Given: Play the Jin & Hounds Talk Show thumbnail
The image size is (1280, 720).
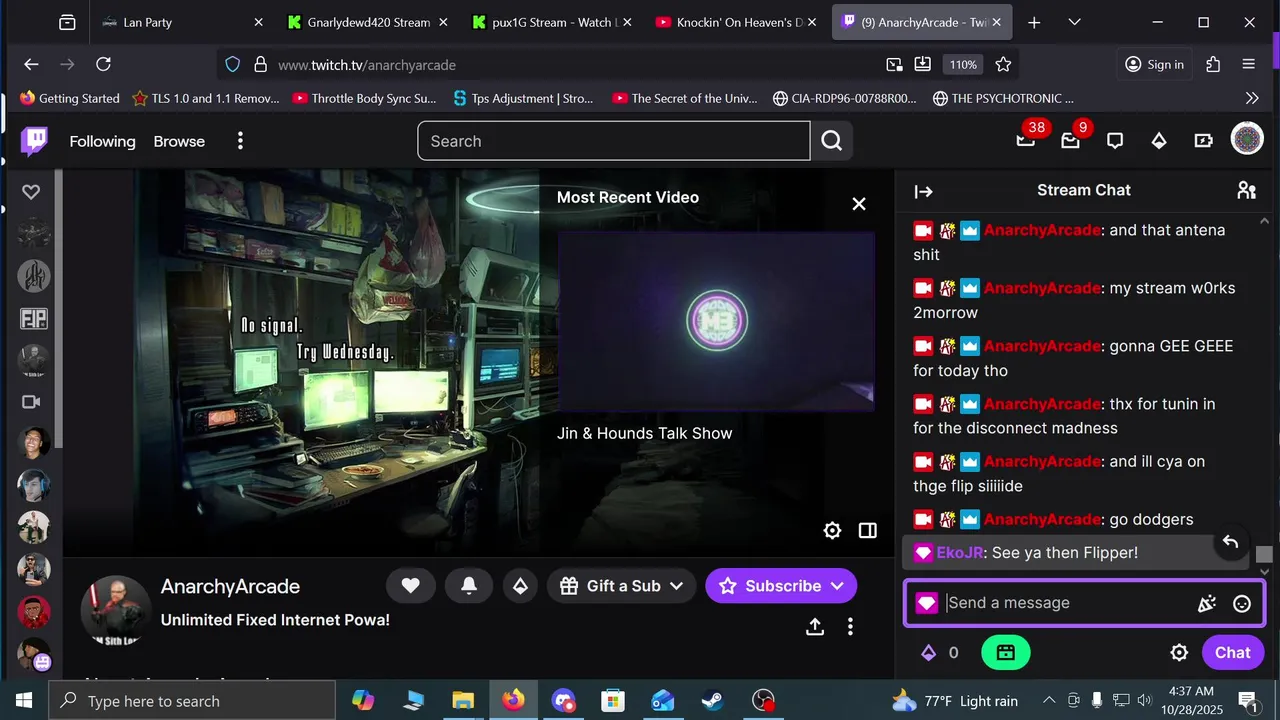Looking at the screenshot, I should click(716, 321).
